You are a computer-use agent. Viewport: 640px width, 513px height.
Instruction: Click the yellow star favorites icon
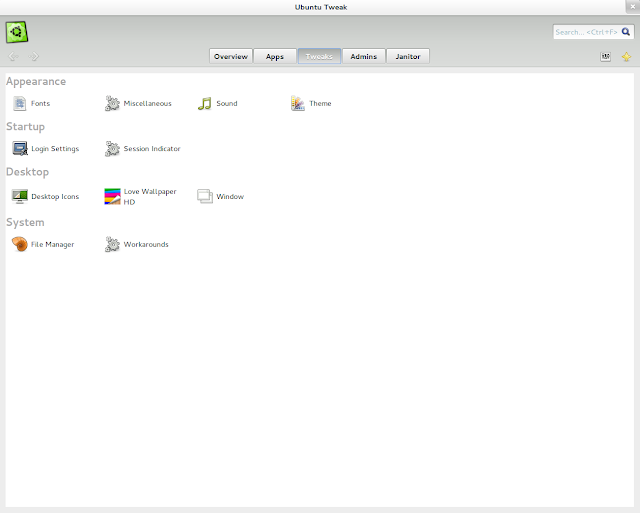pyautogui.click(x=626, y=57)
